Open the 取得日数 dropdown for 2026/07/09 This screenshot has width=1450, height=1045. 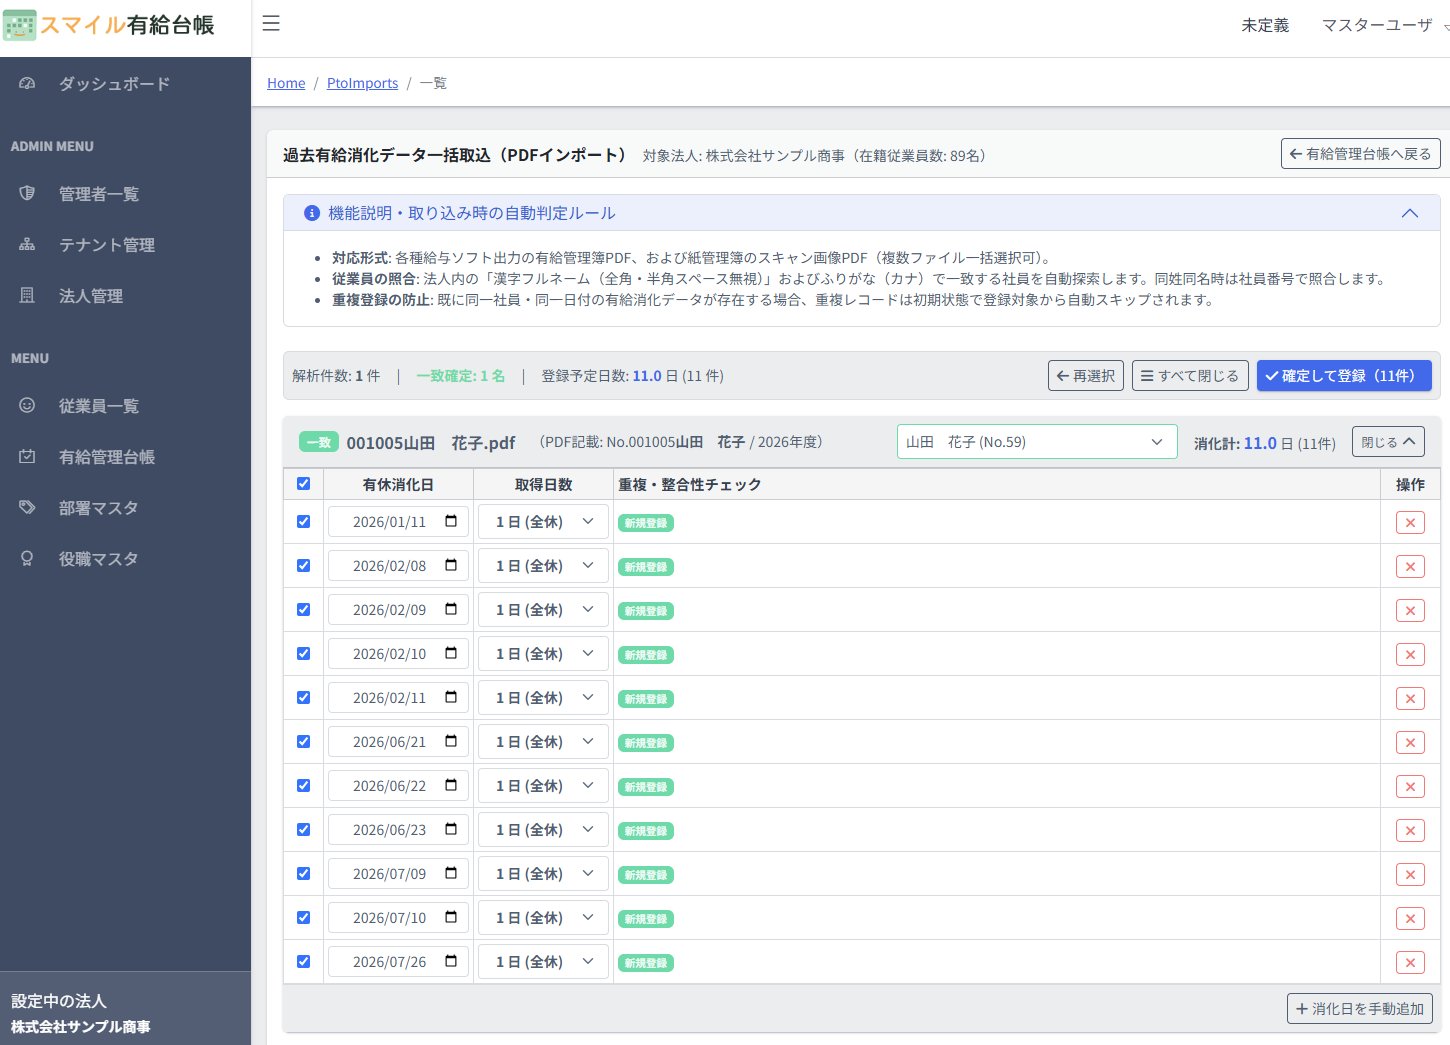(544, 874)
